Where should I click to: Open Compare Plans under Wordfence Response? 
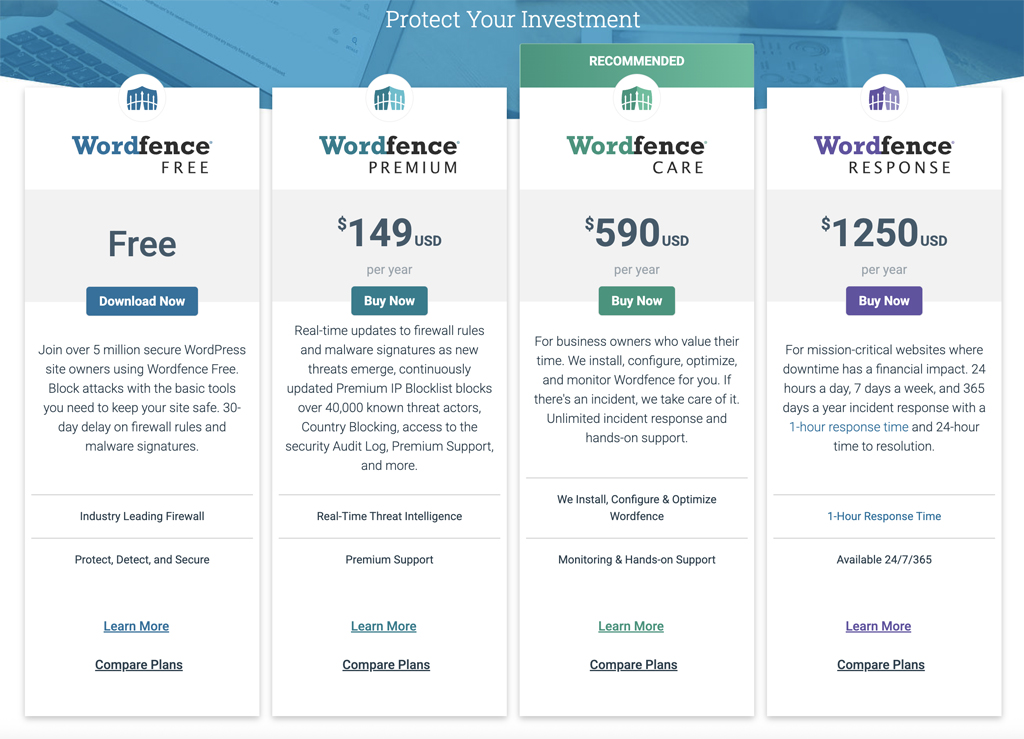(881, 664)
